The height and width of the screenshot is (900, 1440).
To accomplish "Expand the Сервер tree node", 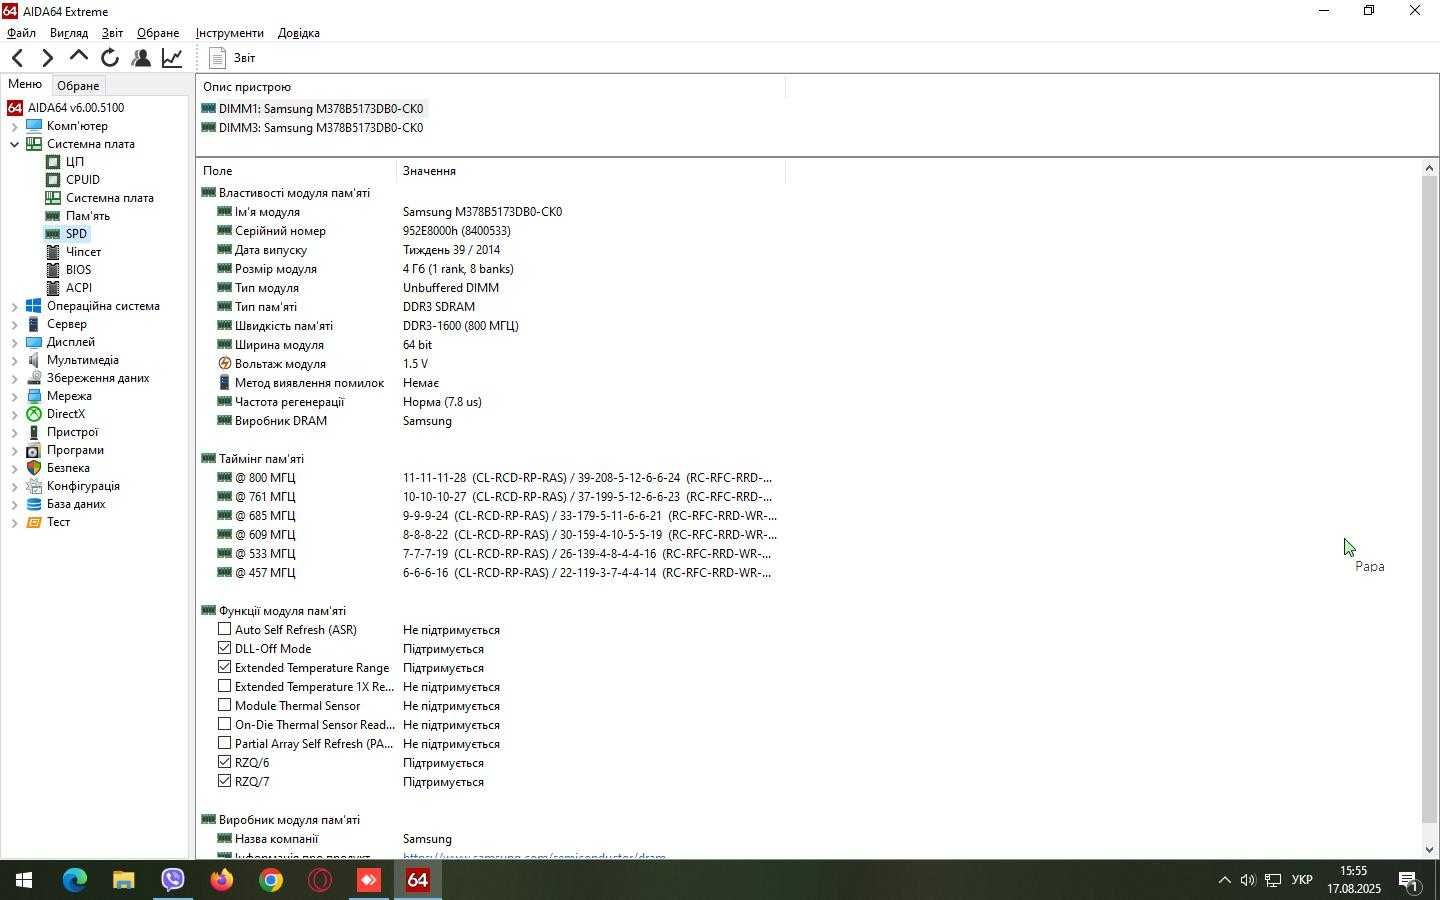I will (14, 324).
